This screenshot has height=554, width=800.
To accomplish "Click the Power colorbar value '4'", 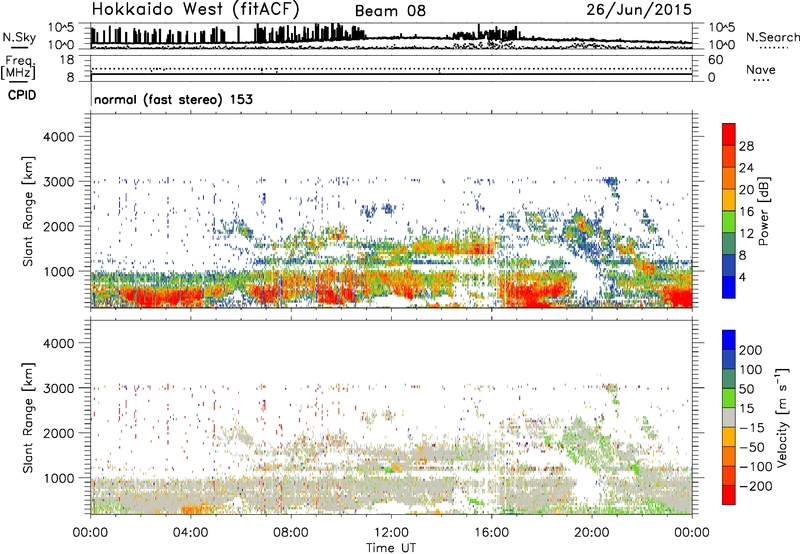I will click(x=743, y=277).
